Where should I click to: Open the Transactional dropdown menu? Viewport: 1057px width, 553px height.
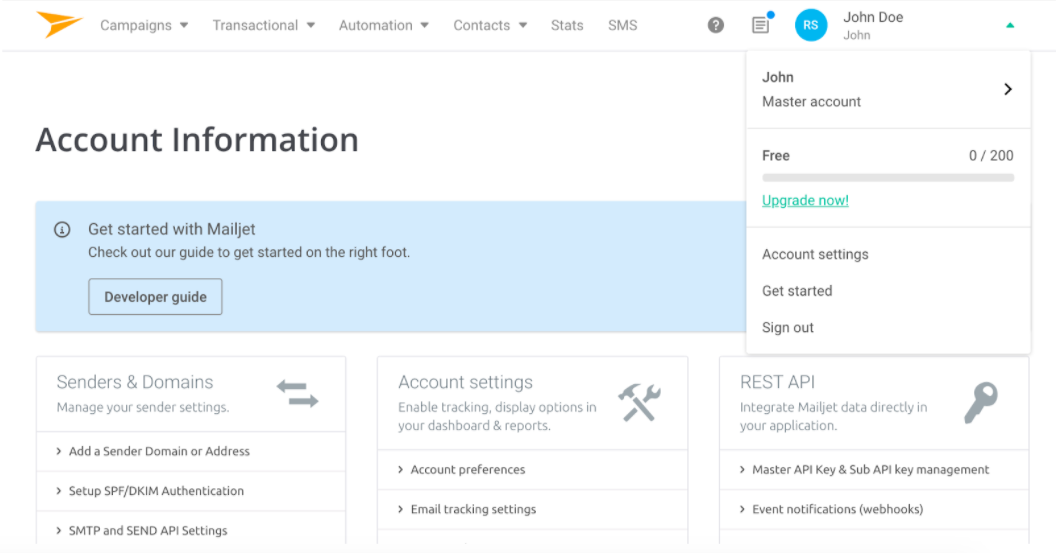point(263,25)
